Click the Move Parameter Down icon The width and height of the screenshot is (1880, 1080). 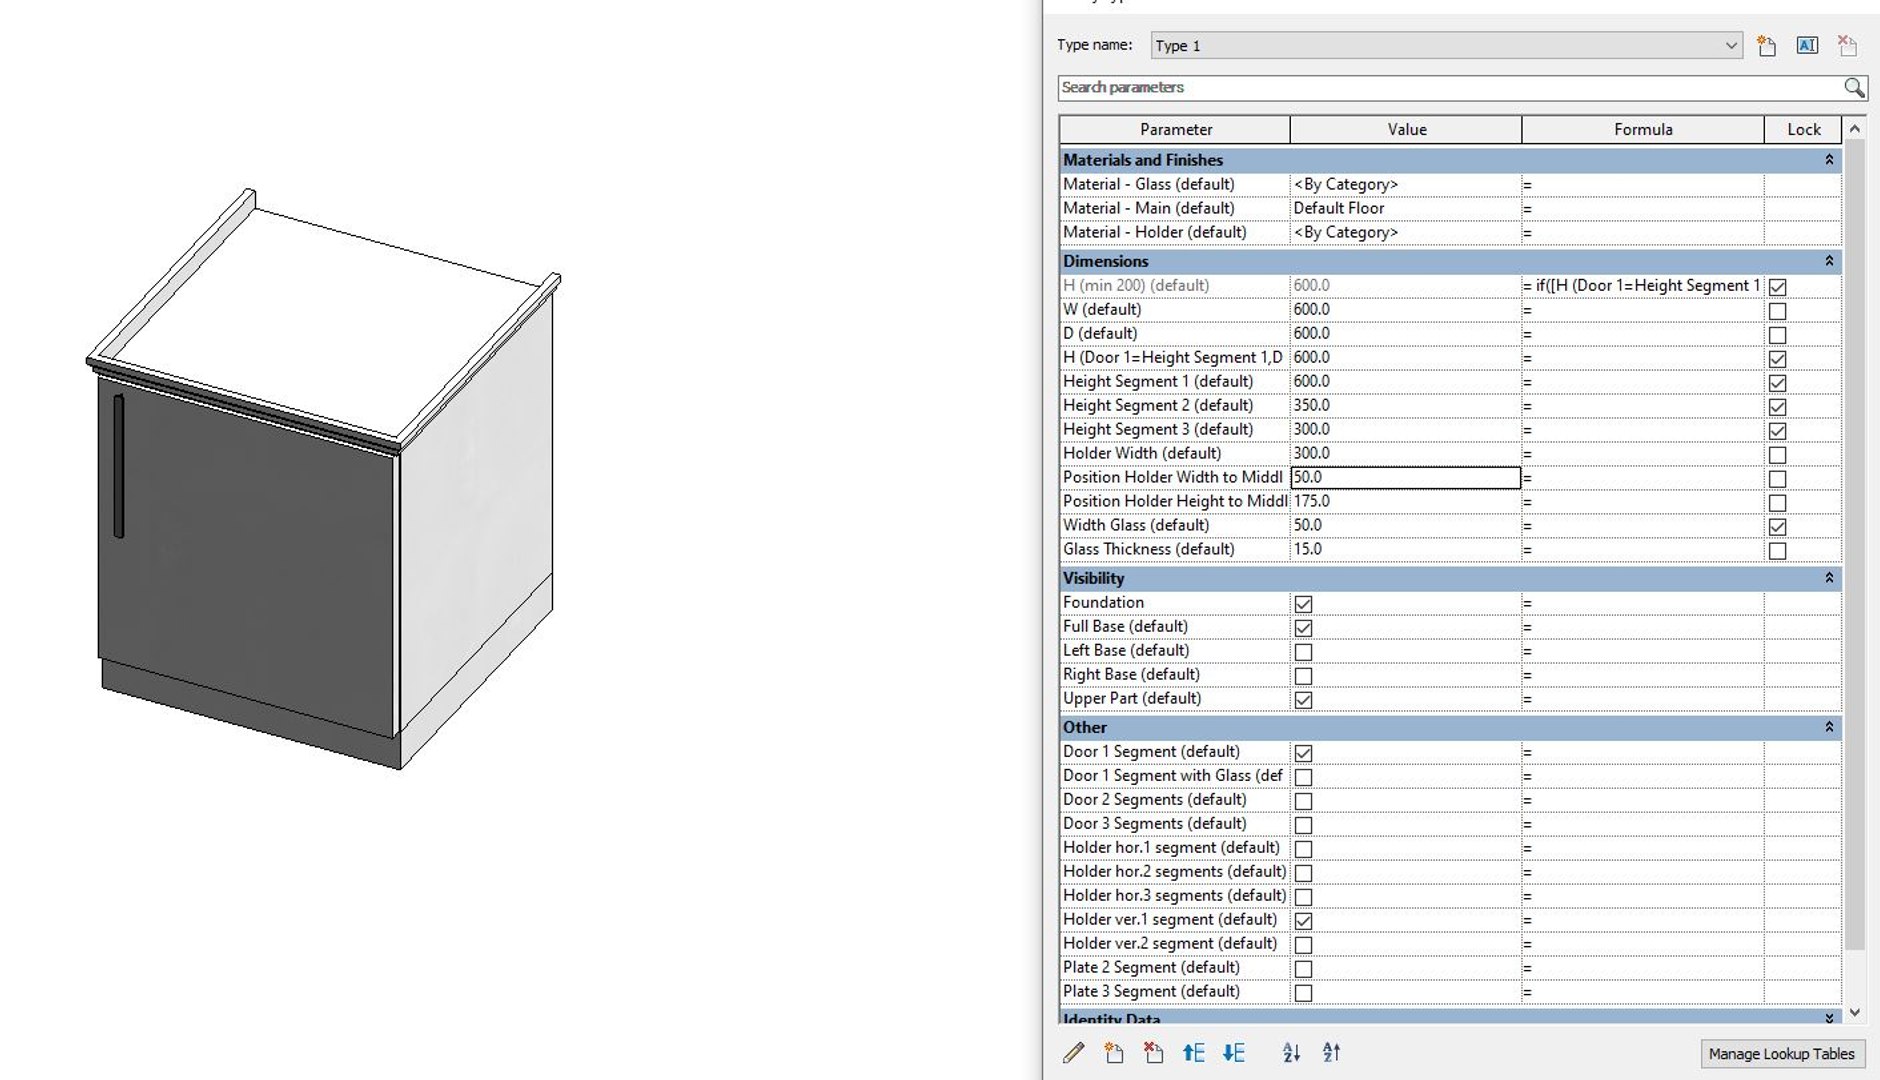(1233, 1052)
